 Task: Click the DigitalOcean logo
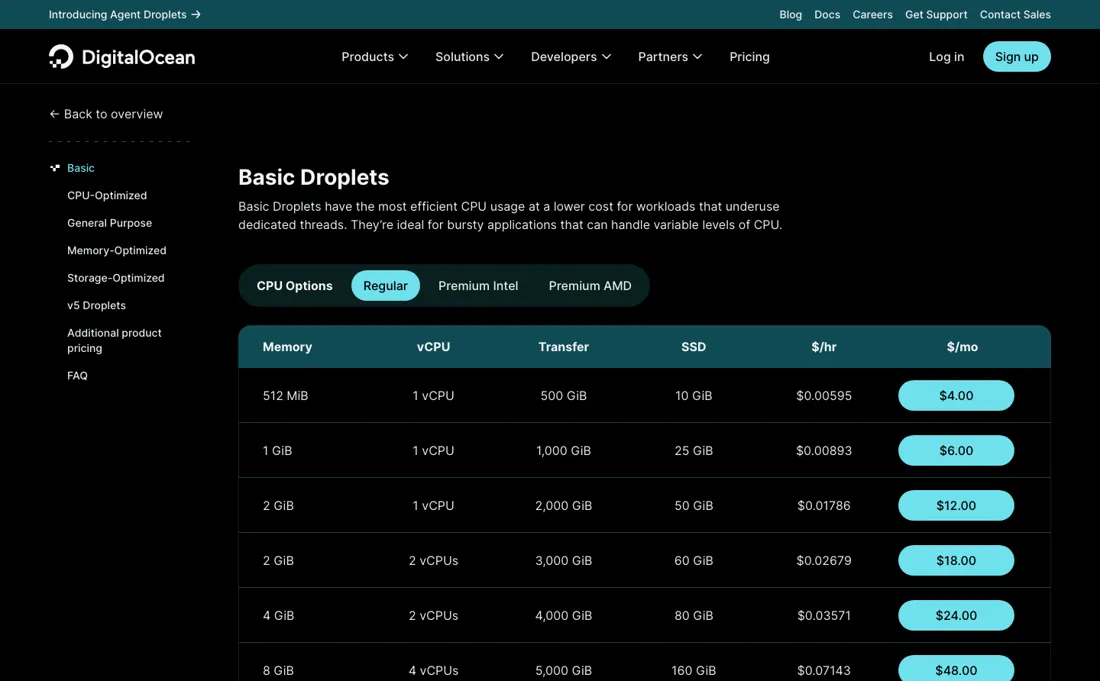click(x=122, y=57)
